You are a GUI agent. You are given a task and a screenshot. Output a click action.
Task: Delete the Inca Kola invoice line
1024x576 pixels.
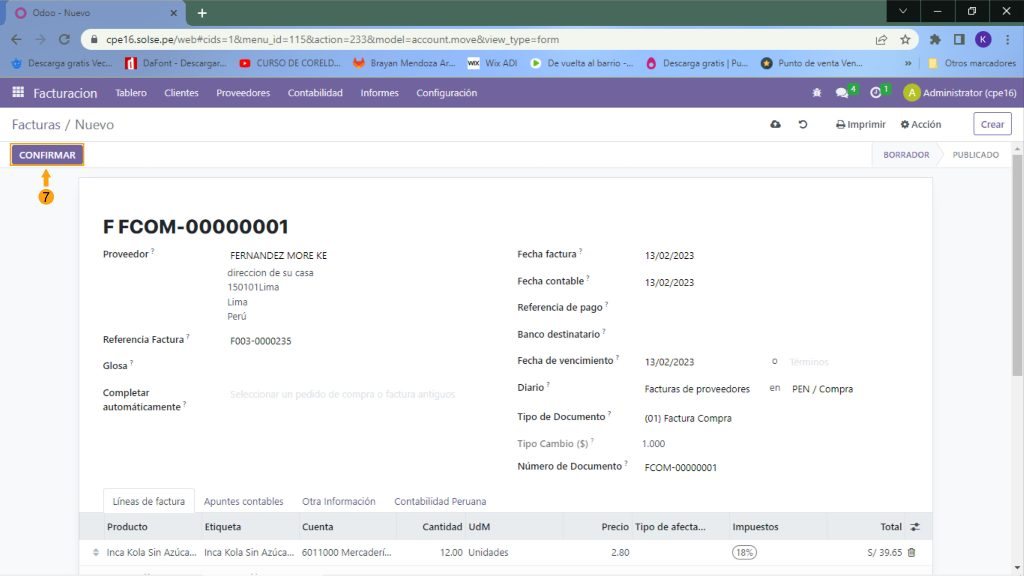click(911, 552)
